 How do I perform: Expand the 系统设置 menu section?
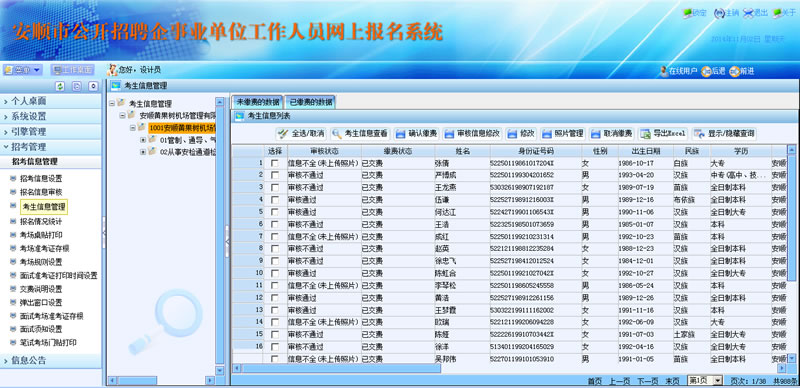(51, 116)
